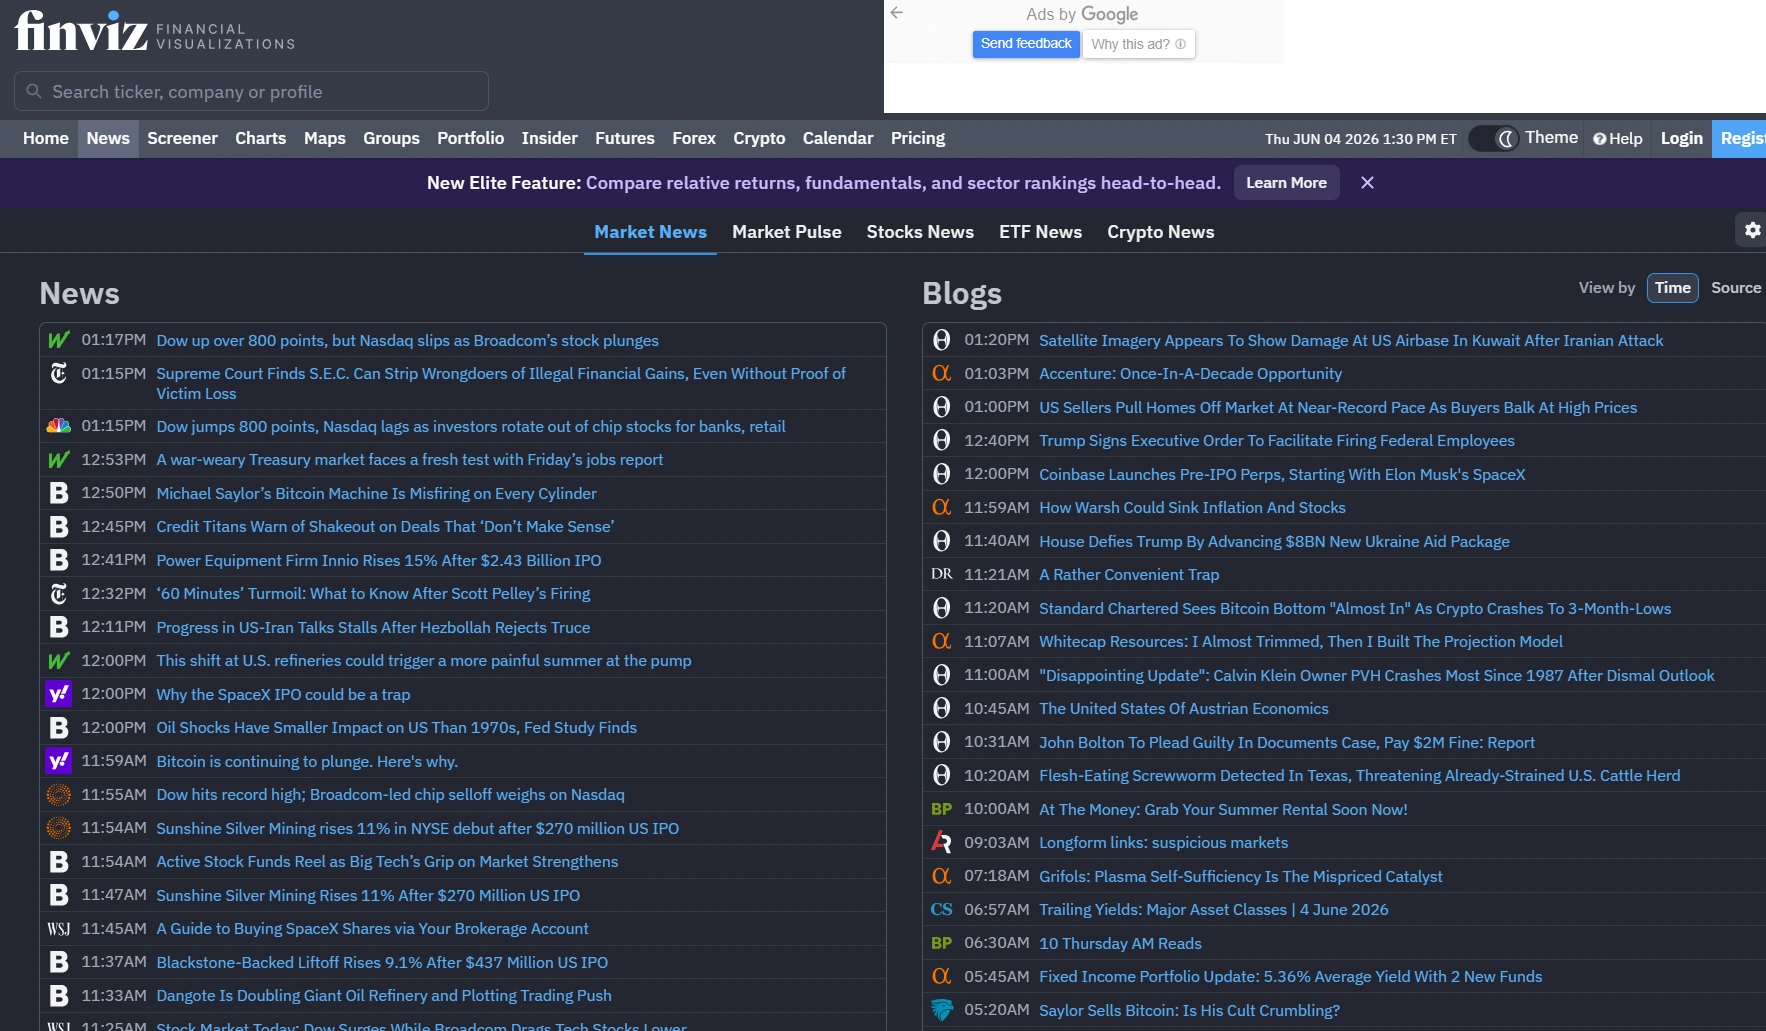The image size is (1766, 1031).
Task: Click NYT icon beside '60 Minutes' Turmoil story
Action: [59, 594]
